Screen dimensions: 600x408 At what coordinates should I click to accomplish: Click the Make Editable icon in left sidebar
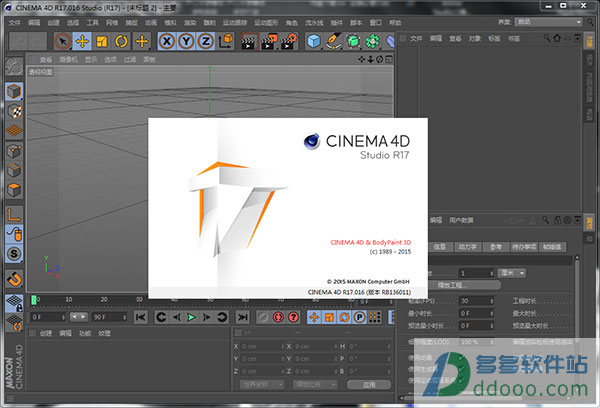(x=14, y=67)
